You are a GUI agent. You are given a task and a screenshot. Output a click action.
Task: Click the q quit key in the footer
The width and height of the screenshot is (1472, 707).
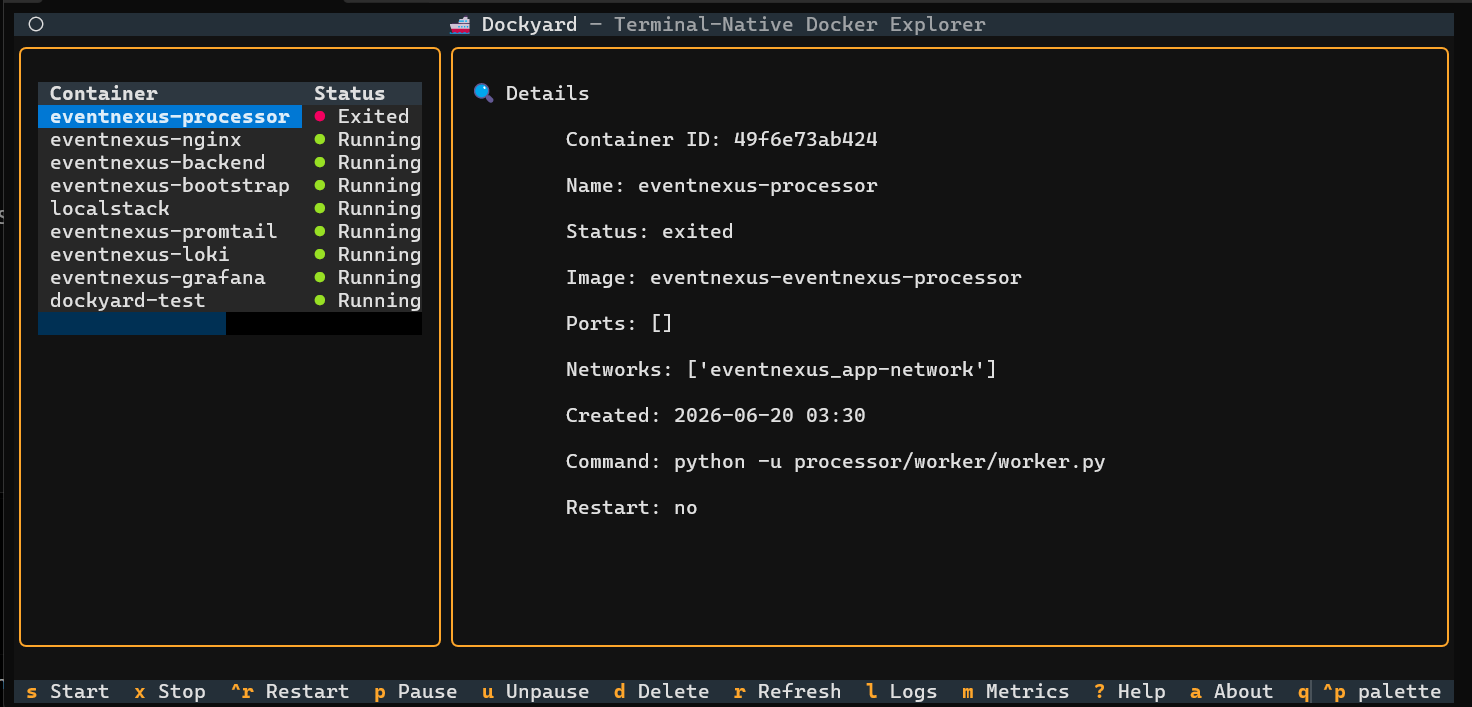(x=1303, y=692)
